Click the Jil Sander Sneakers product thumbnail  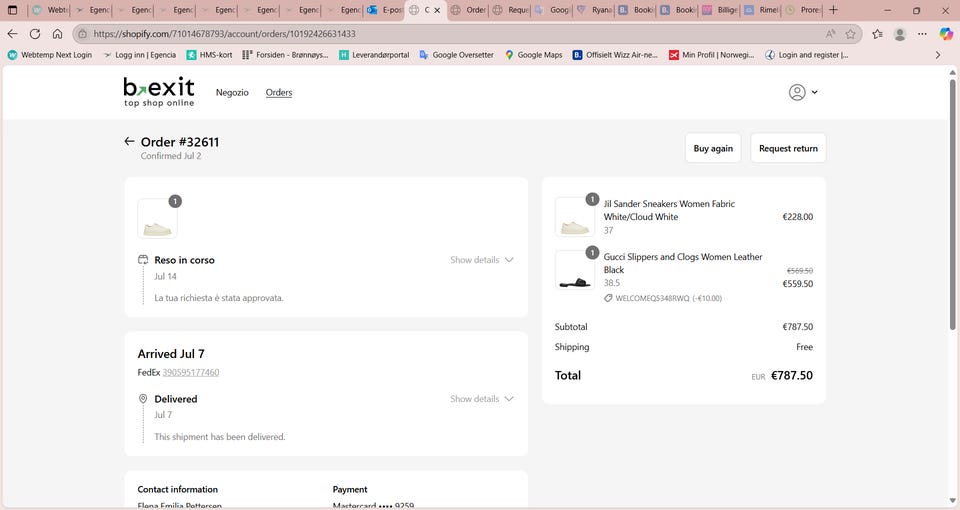574,217
